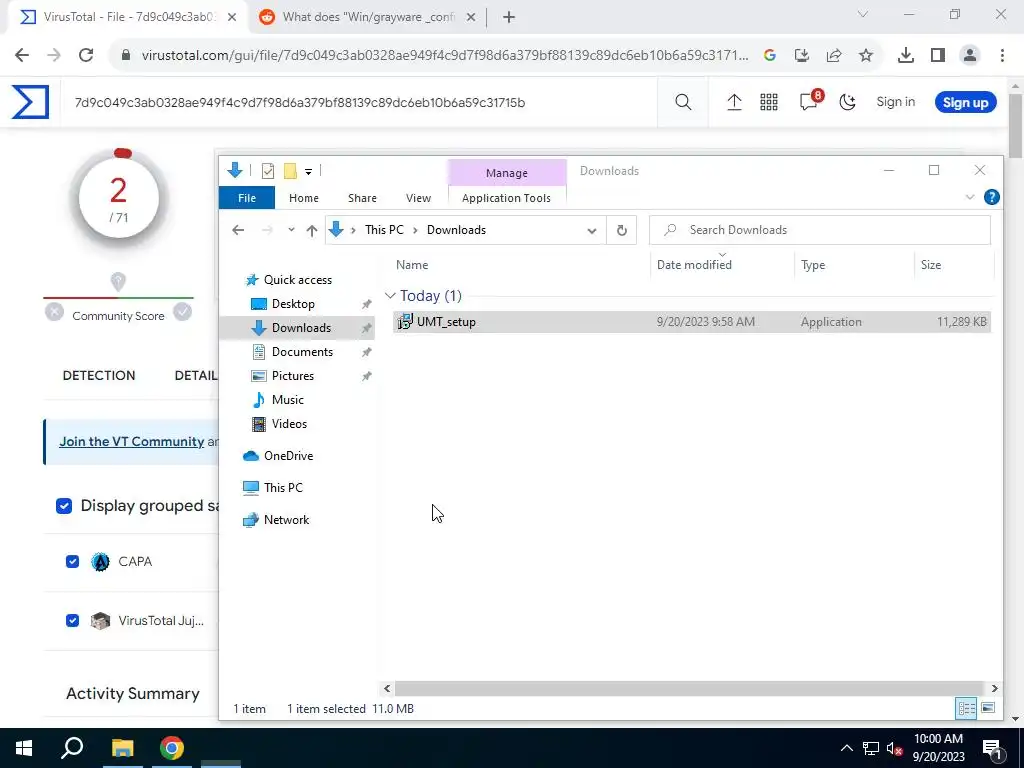The image size is (1024, 768).
Task: Open the Share ribbon tab
Action: [x=362, y=198]
